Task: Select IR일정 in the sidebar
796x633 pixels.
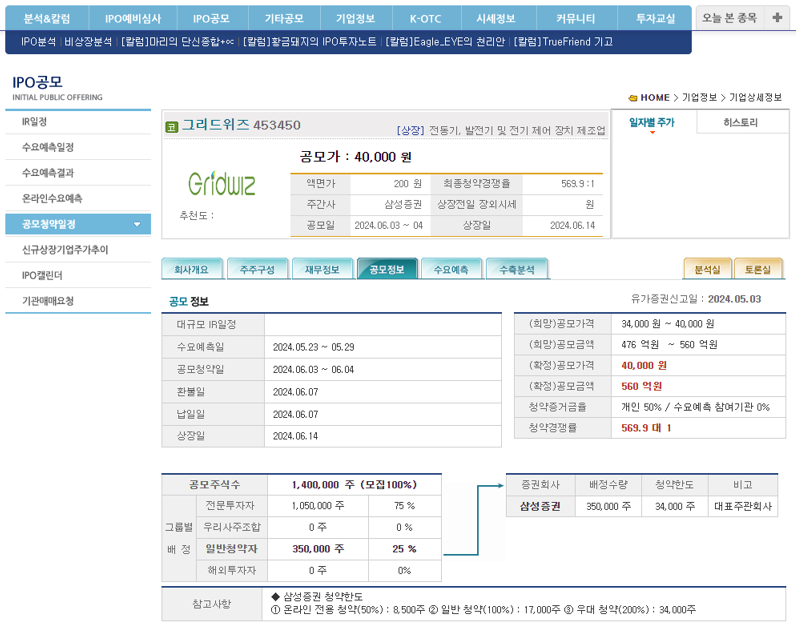Action: click(78, 122)
